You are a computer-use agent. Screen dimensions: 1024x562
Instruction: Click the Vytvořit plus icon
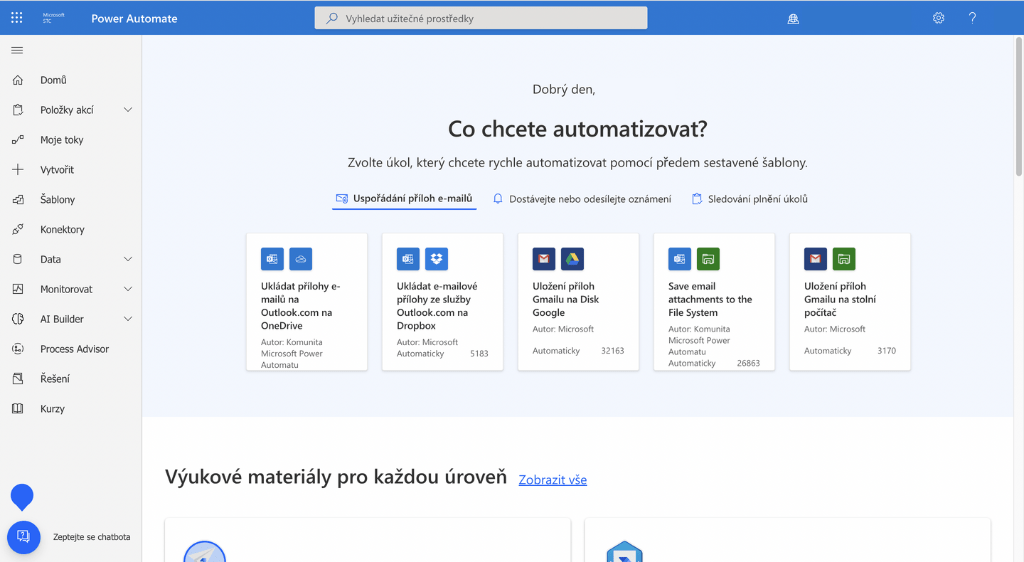17,170
